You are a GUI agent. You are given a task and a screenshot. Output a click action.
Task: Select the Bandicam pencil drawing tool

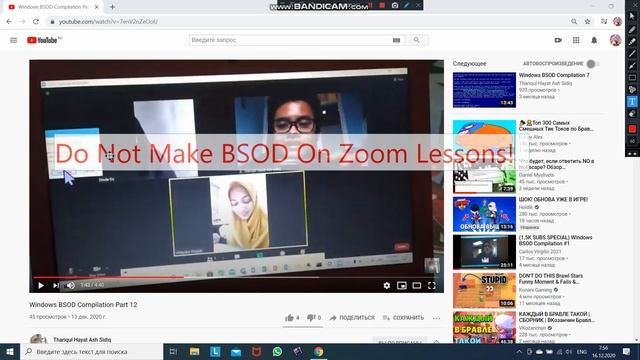pos(632,29)
